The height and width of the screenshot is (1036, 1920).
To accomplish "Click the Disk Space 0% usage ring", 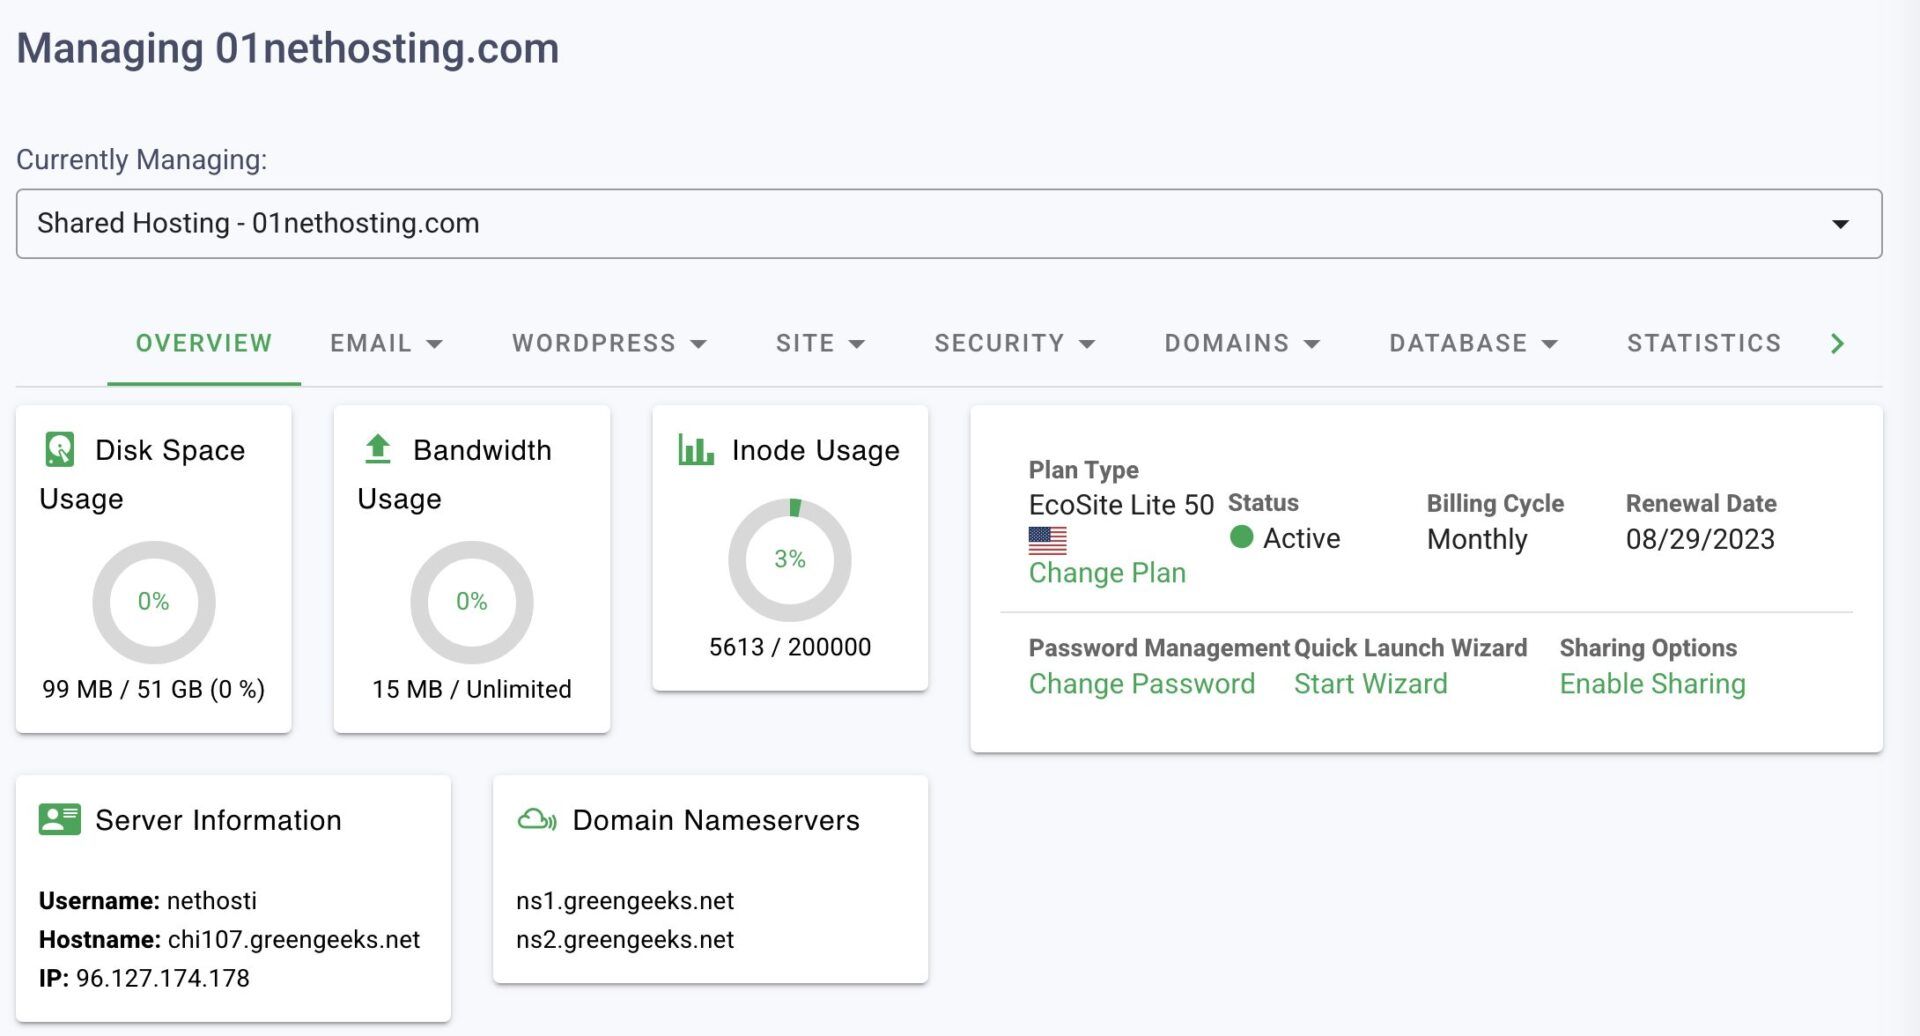I will (154, 602).
